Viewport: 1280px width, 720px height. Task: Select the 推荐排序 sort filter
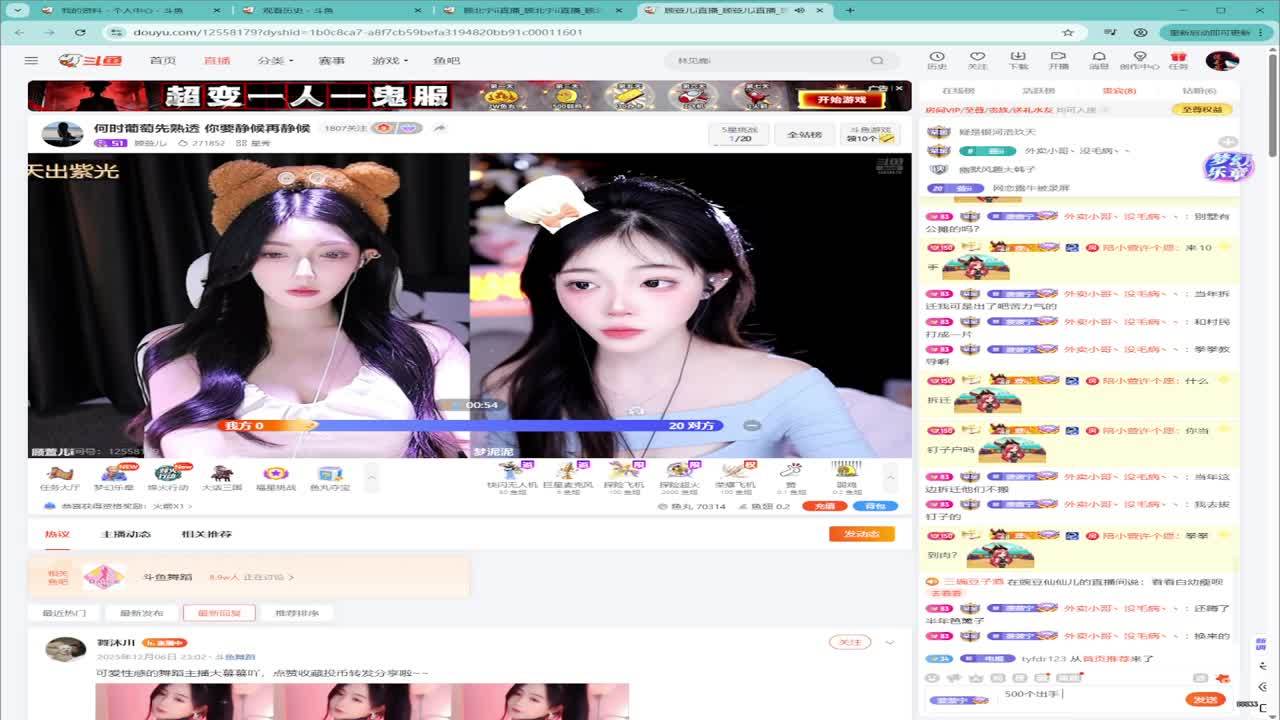296,613
